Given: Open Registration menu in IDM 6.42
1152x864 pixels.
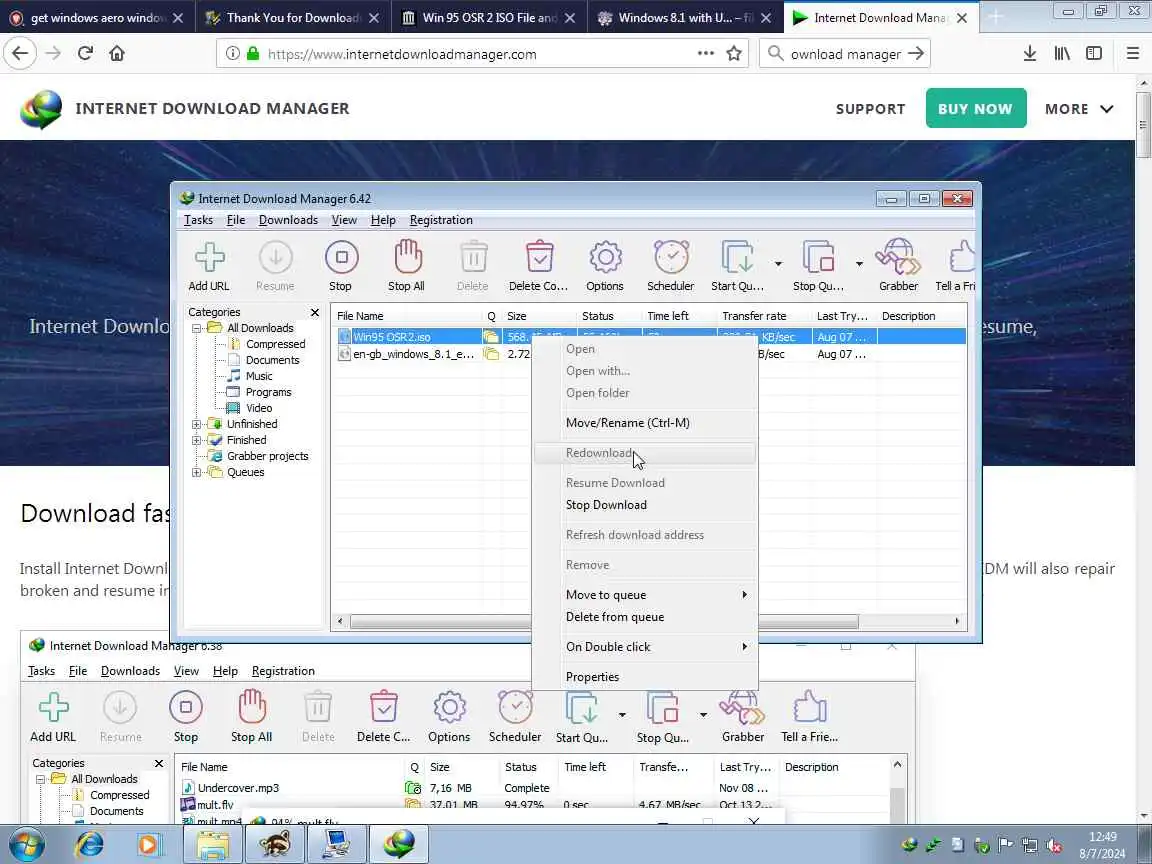Looking at the screenshot, I should (x=441, y=220).
